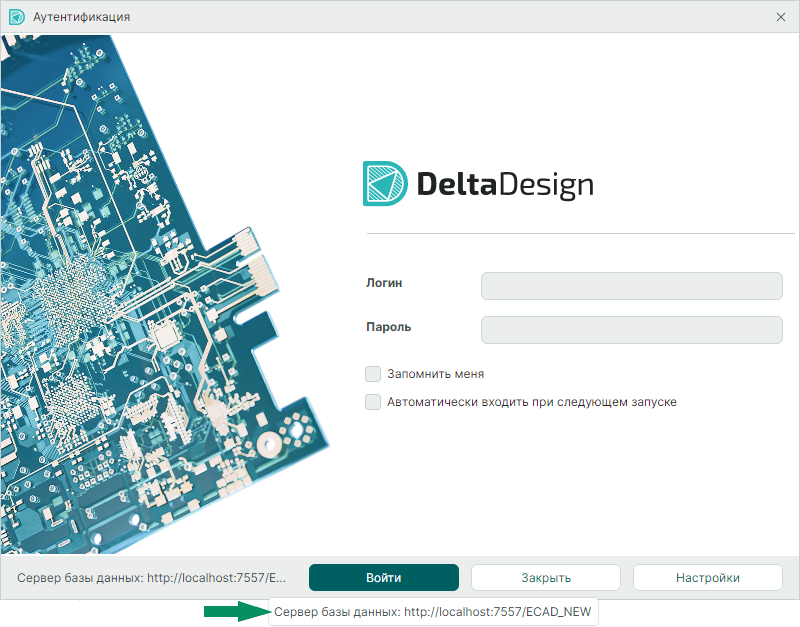This screenshot has height=627, width=800.
Task: Click the green arrow pointing to tooltip
Action: pyautogui.click(x=234, y=611)
